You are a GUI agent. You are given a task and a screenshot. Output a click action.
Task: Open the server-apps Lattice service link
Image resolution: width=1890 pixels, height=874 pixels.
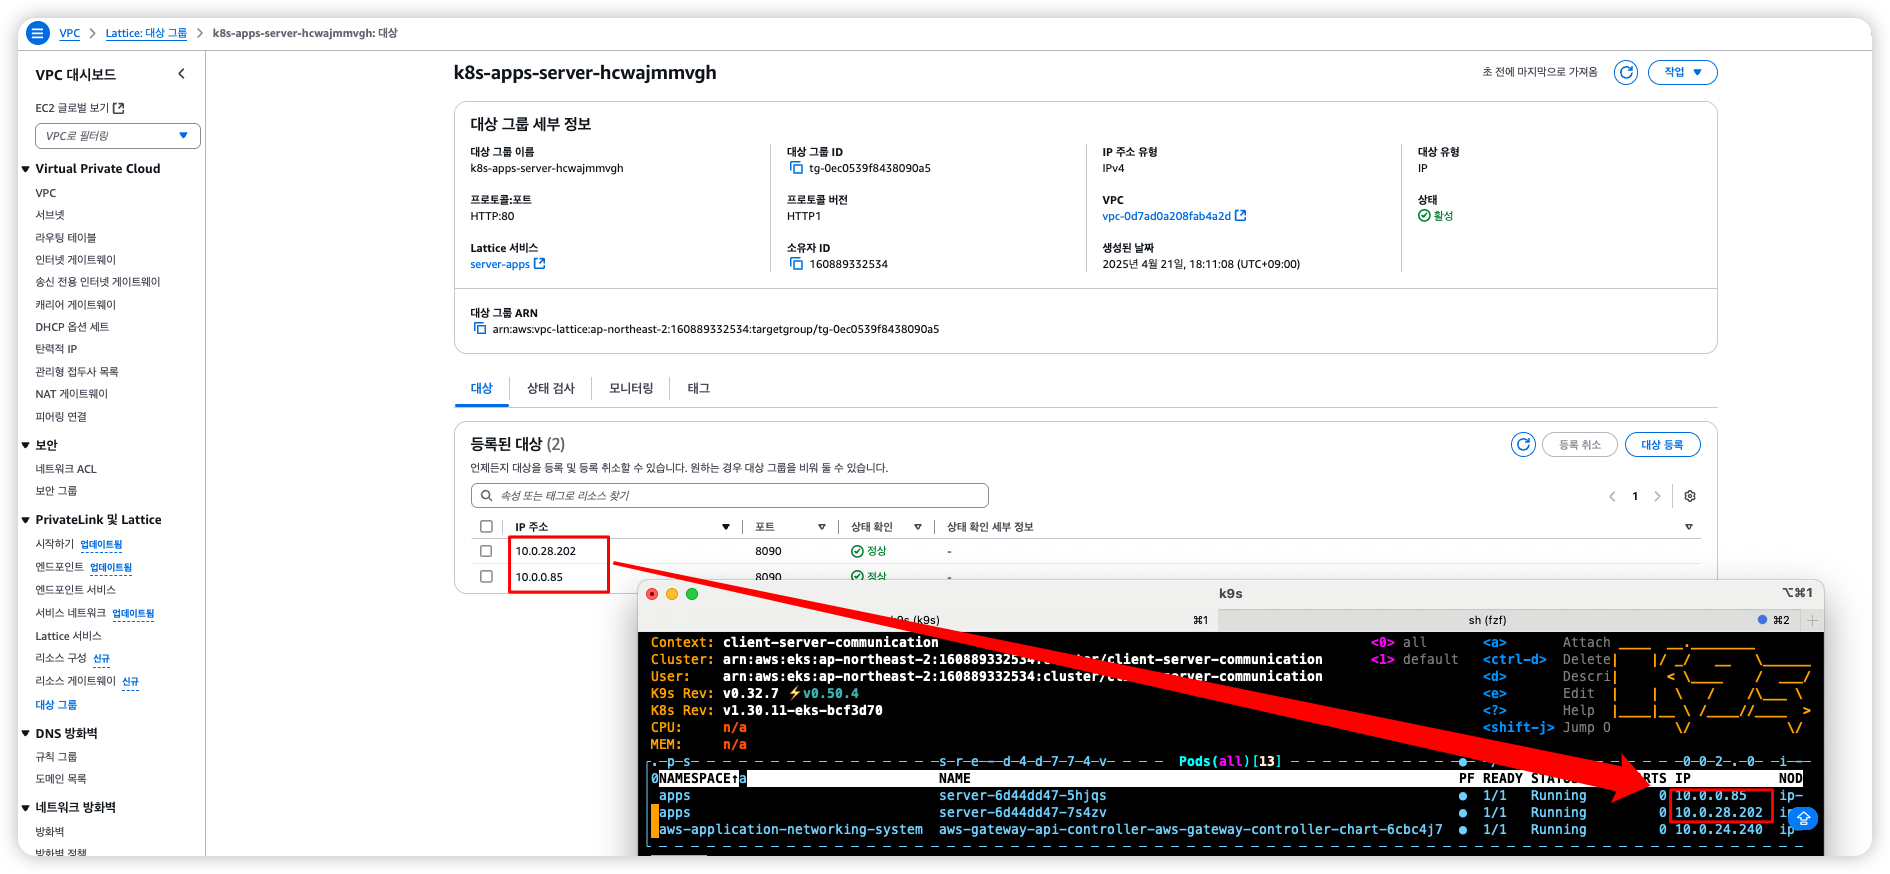click(x=500, y=264)
